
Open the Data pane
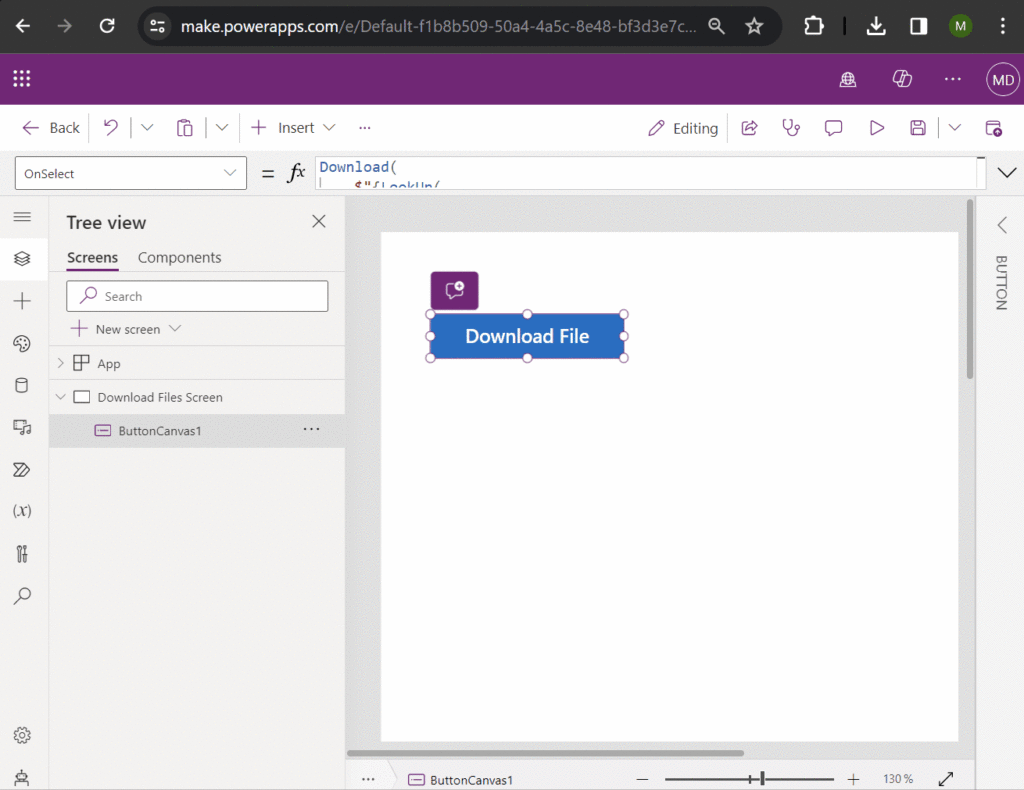tap(24, 385)
